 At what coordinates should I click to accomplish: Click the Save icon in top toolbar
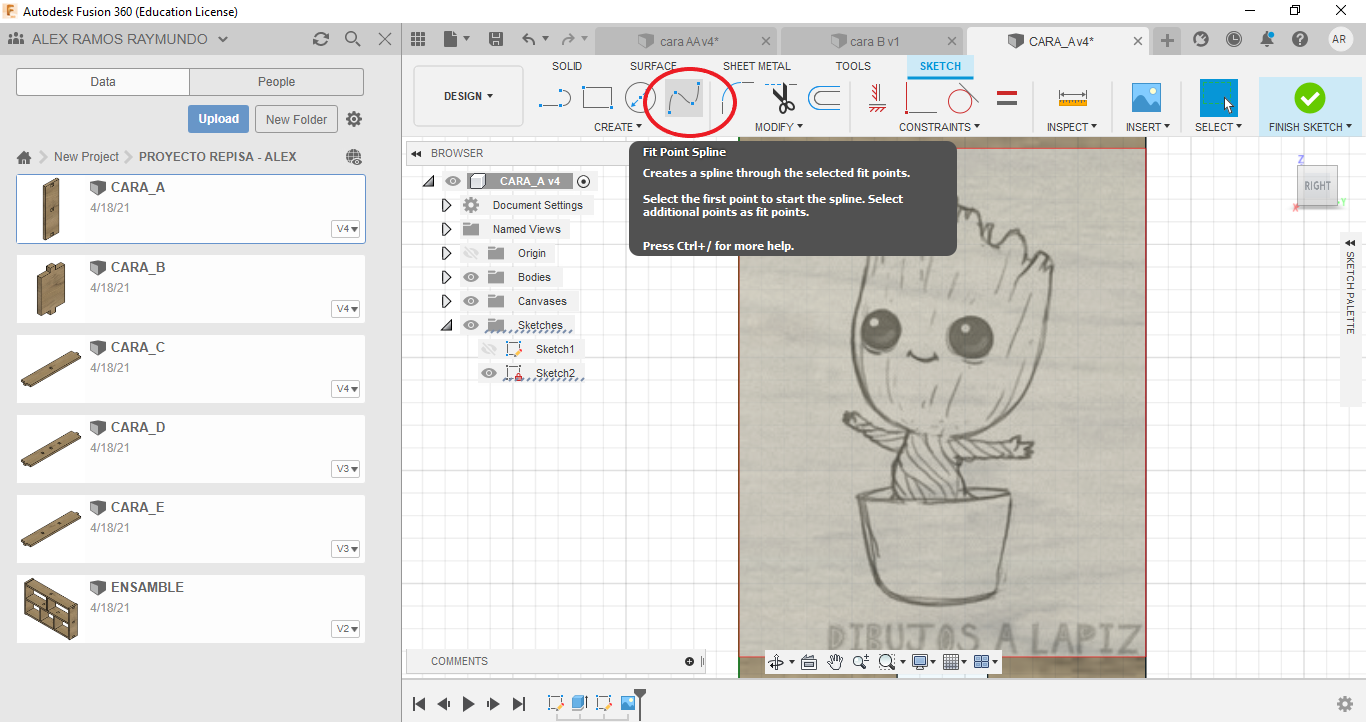tap(496, 40)
